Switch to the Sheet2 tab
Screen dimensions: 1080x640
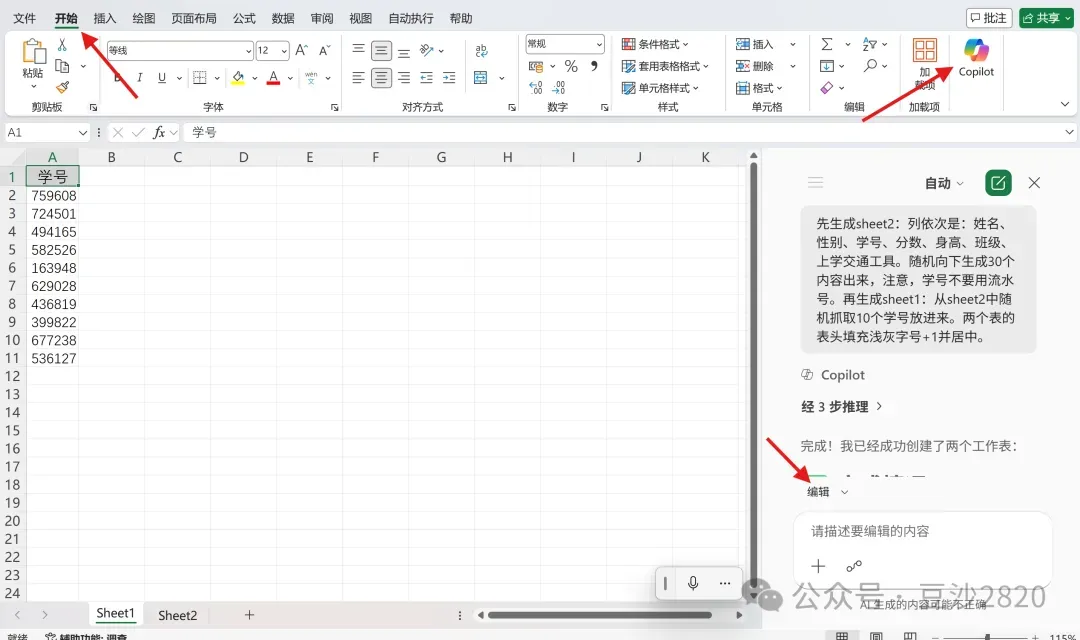(x=178, y=615)
